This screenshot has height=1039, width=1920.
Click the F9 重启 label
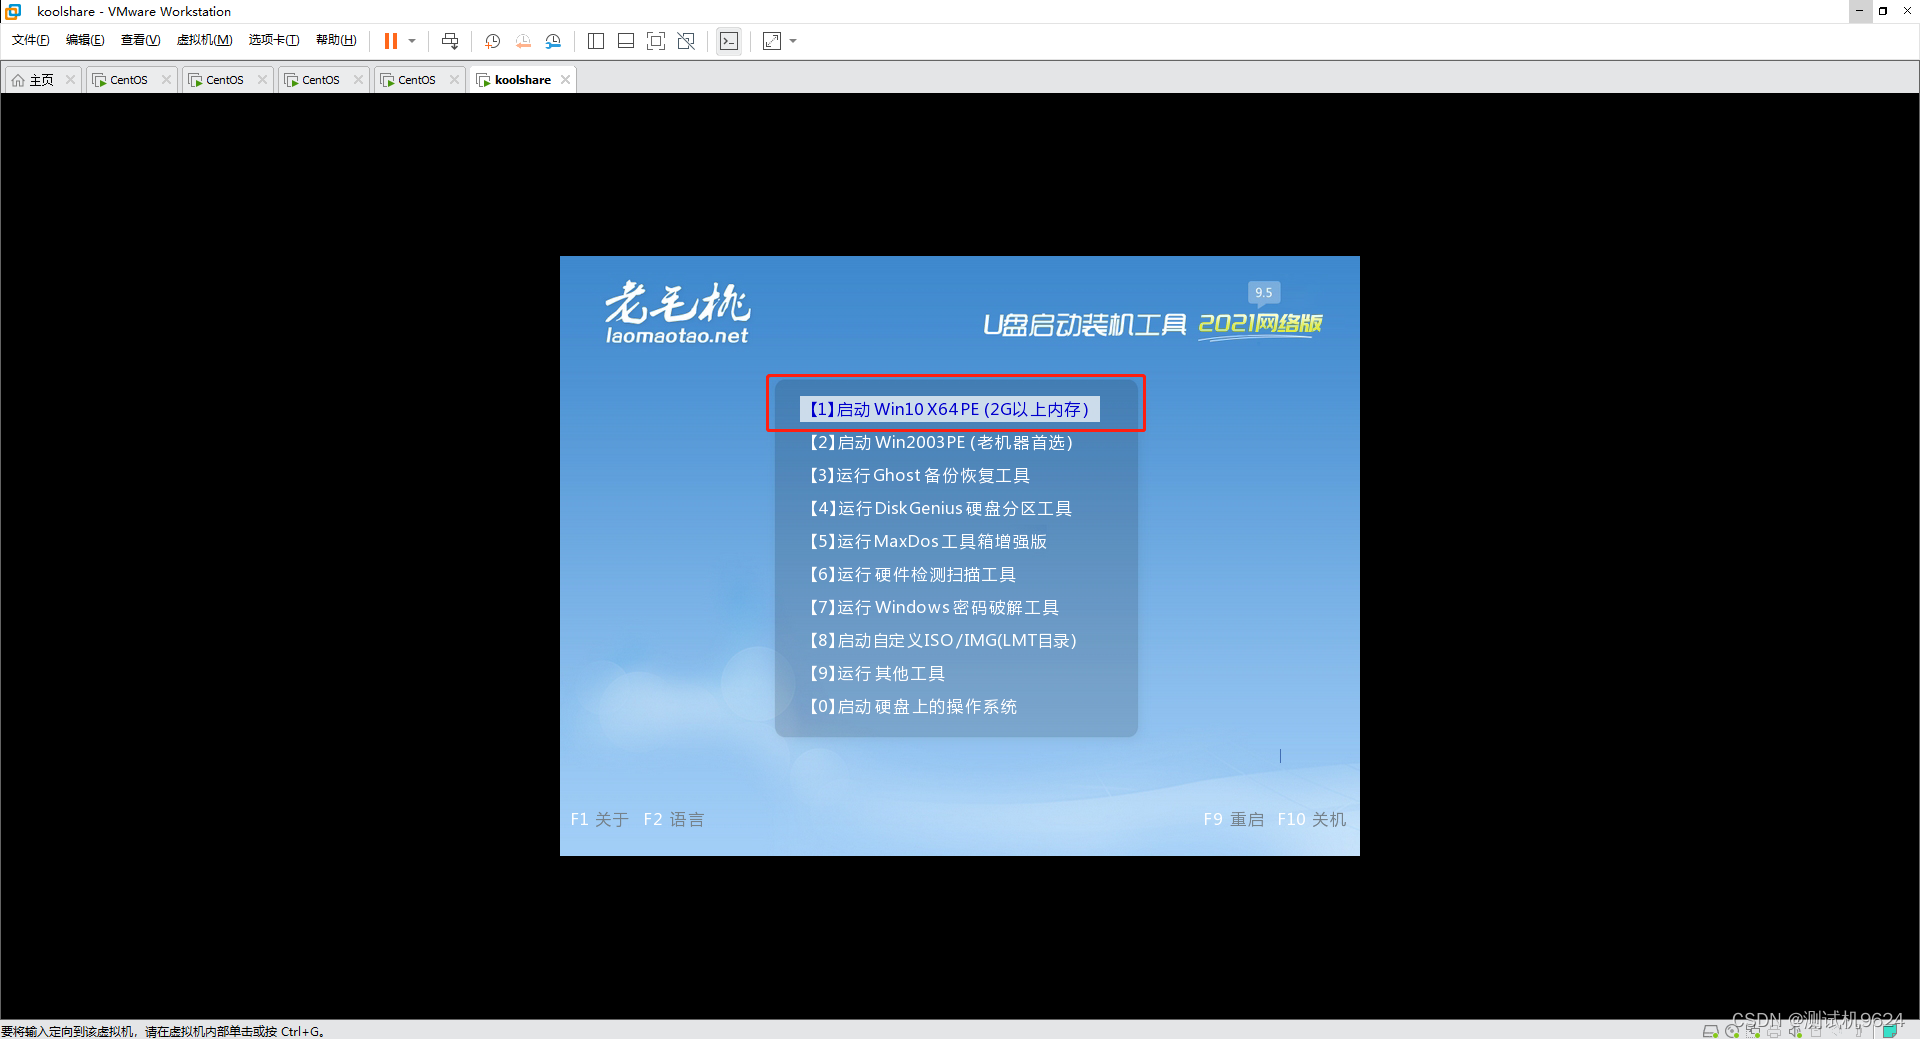(x=1233, y=819)
